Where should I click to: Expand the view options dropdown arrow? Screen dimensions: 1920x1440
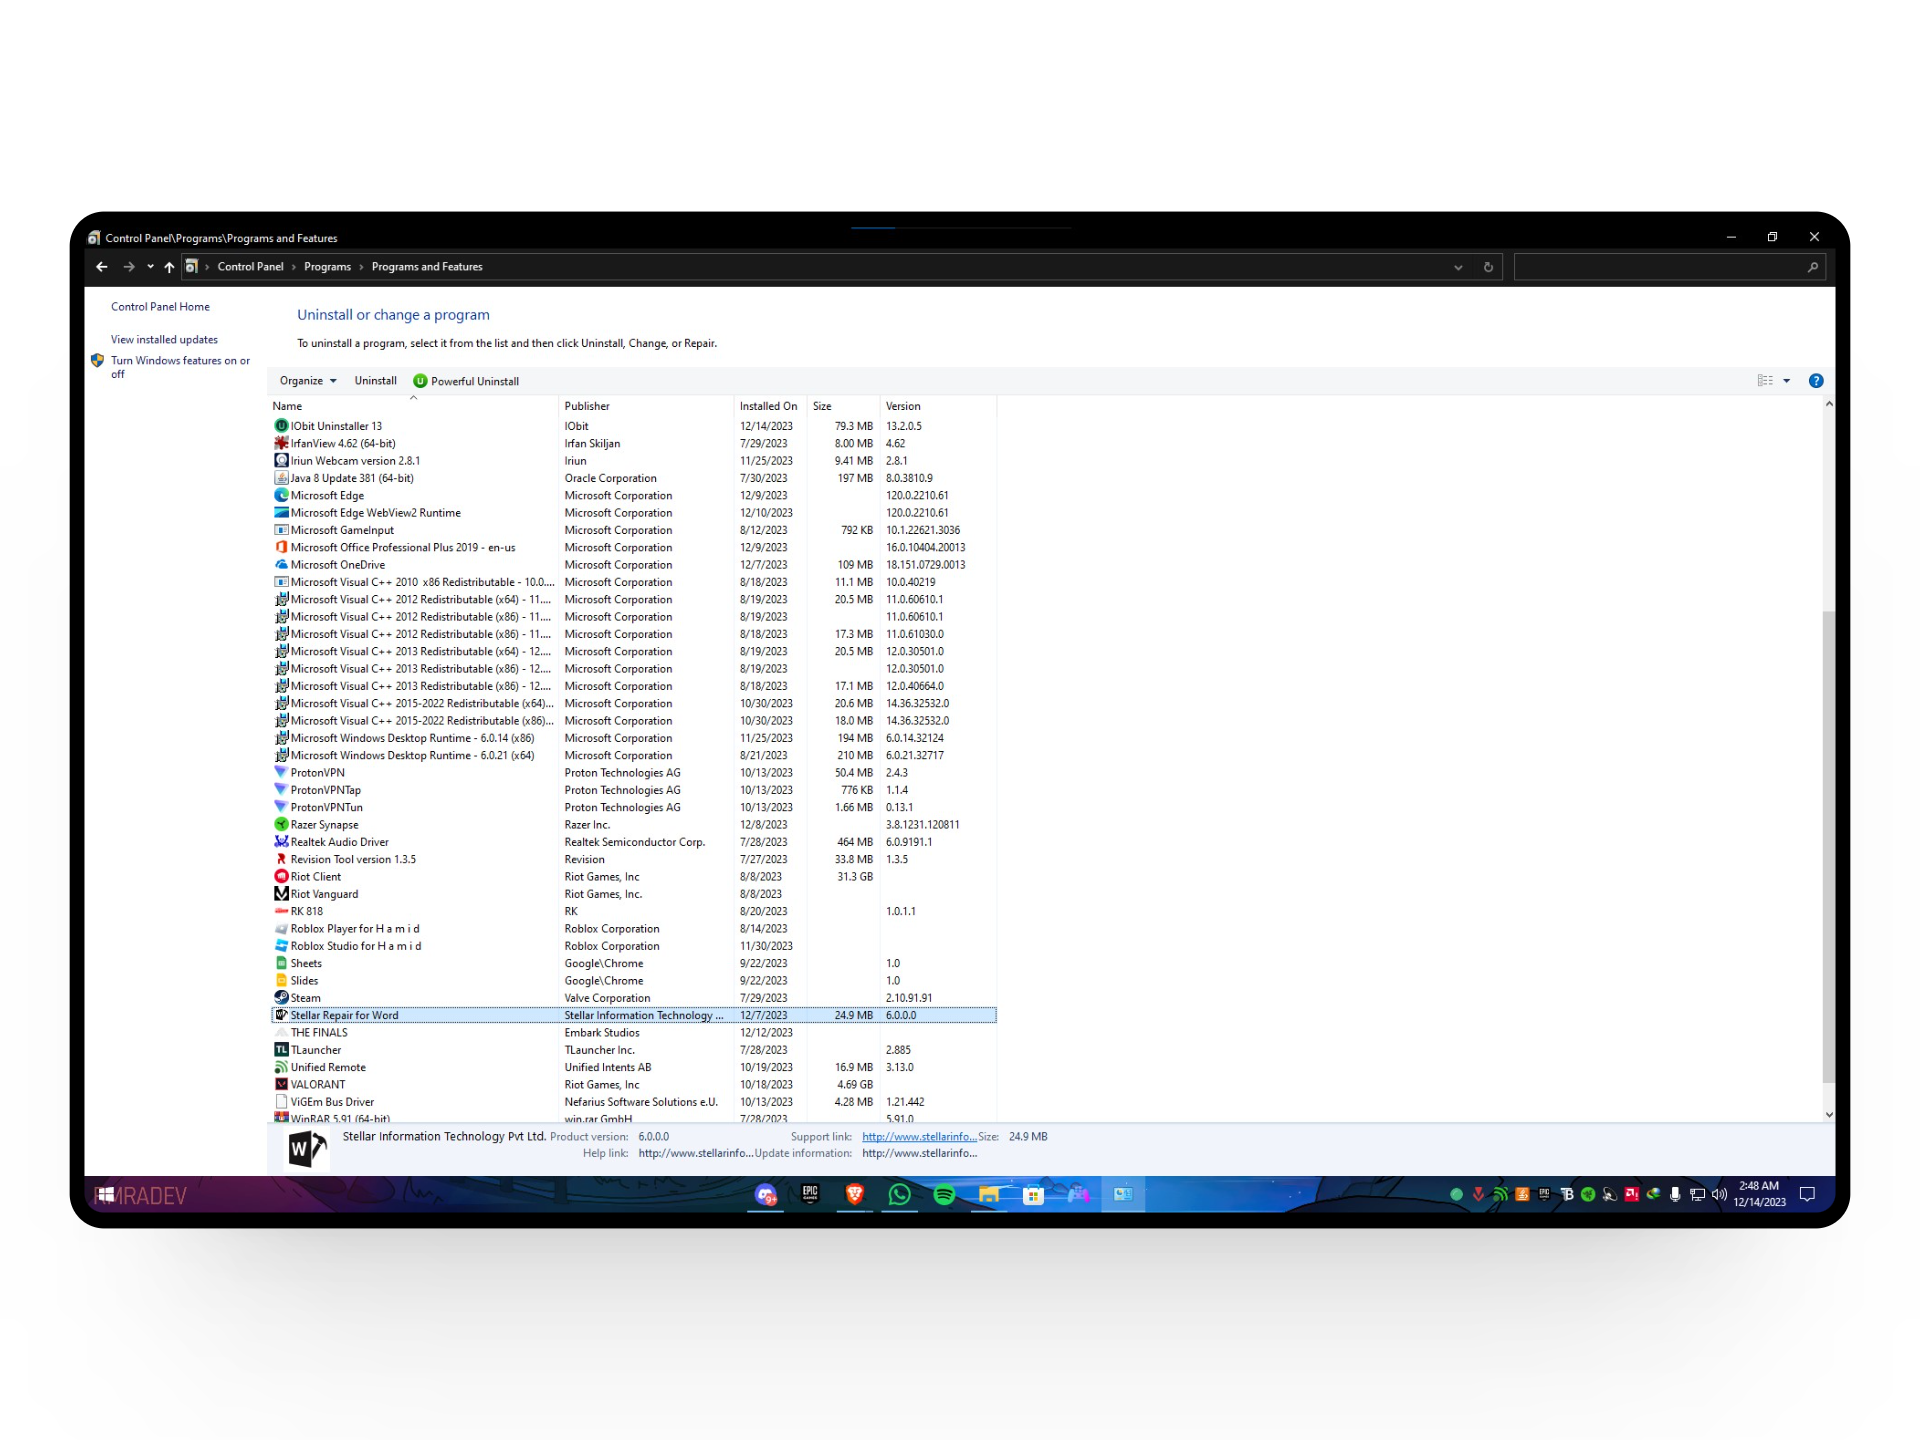(1787, 381)
